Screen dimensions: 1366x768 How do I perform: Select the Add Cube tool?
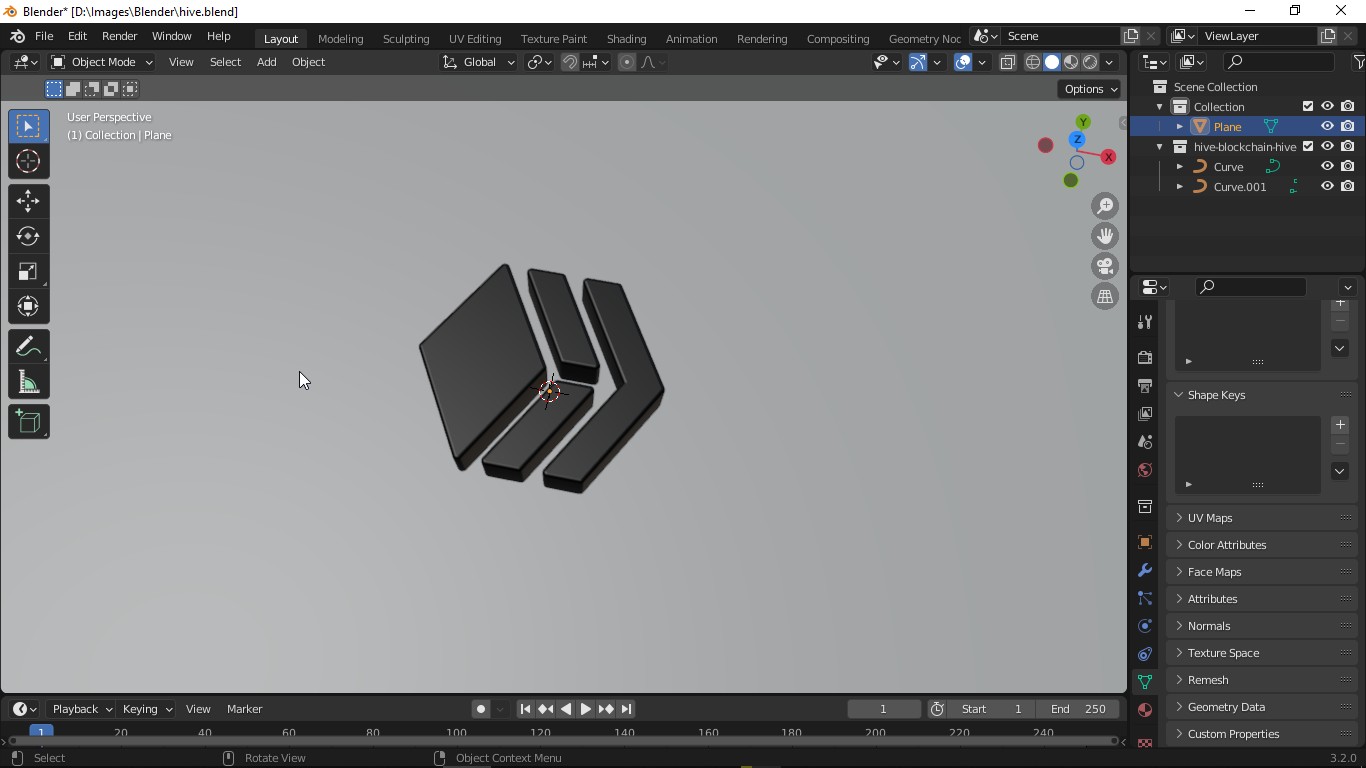point(28,422)
